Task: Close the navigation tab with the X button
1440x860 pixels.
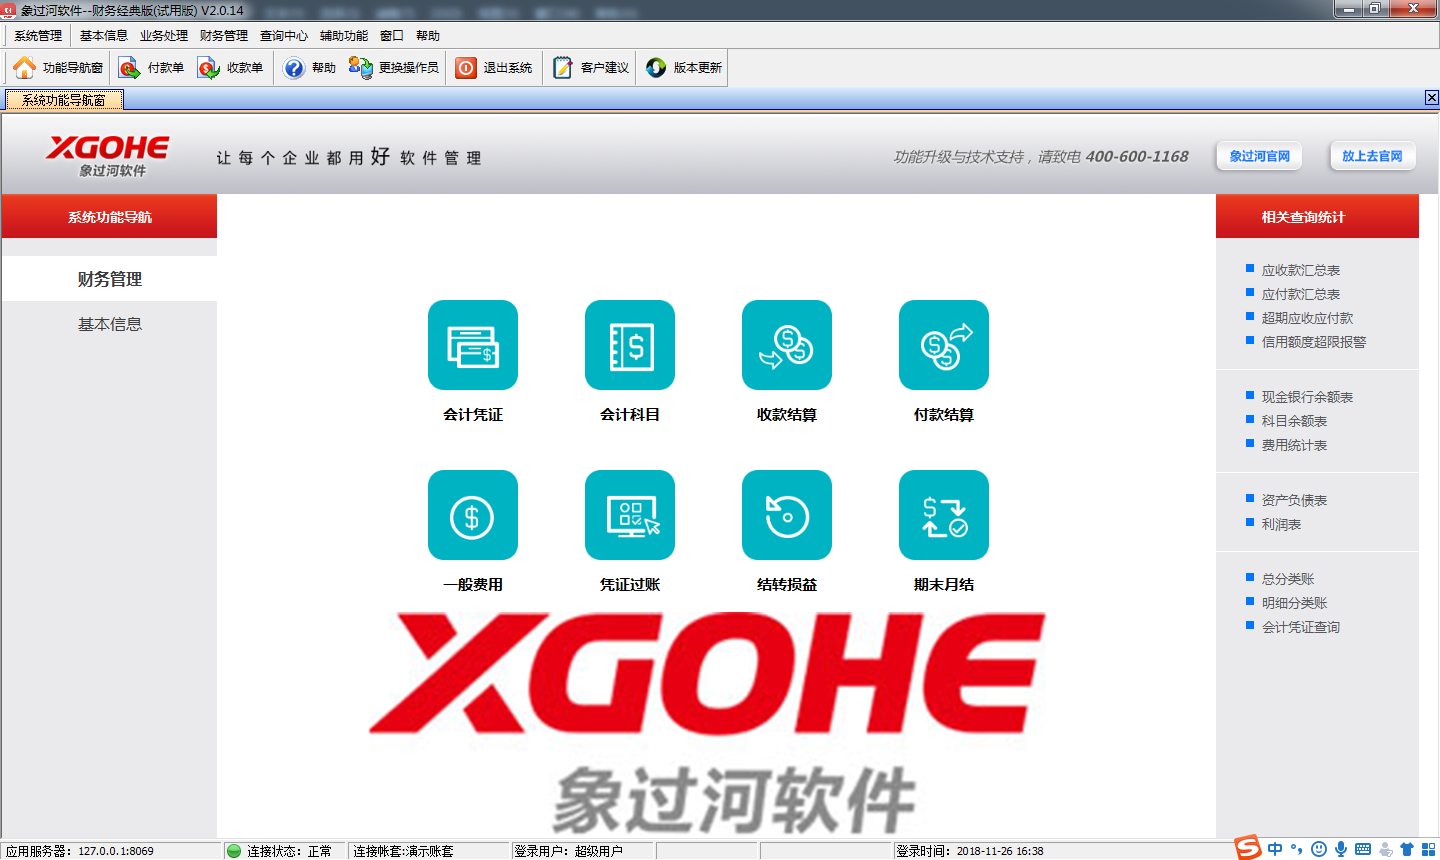Action: pyautogui.click(x=1431, y=97)
